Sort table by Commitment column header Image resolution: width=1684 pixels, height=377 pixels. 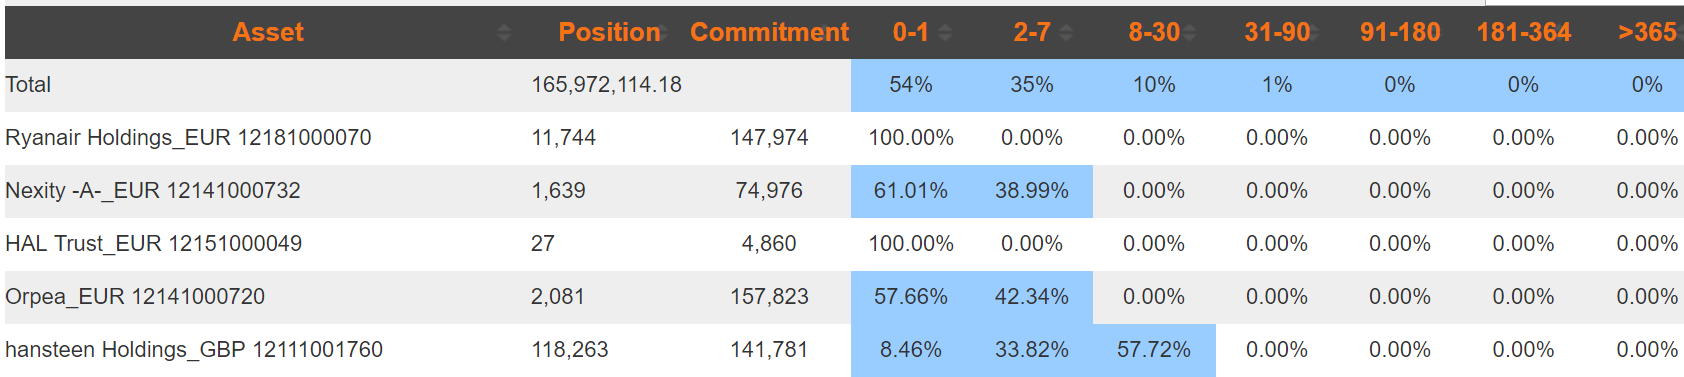coord(769,32)
